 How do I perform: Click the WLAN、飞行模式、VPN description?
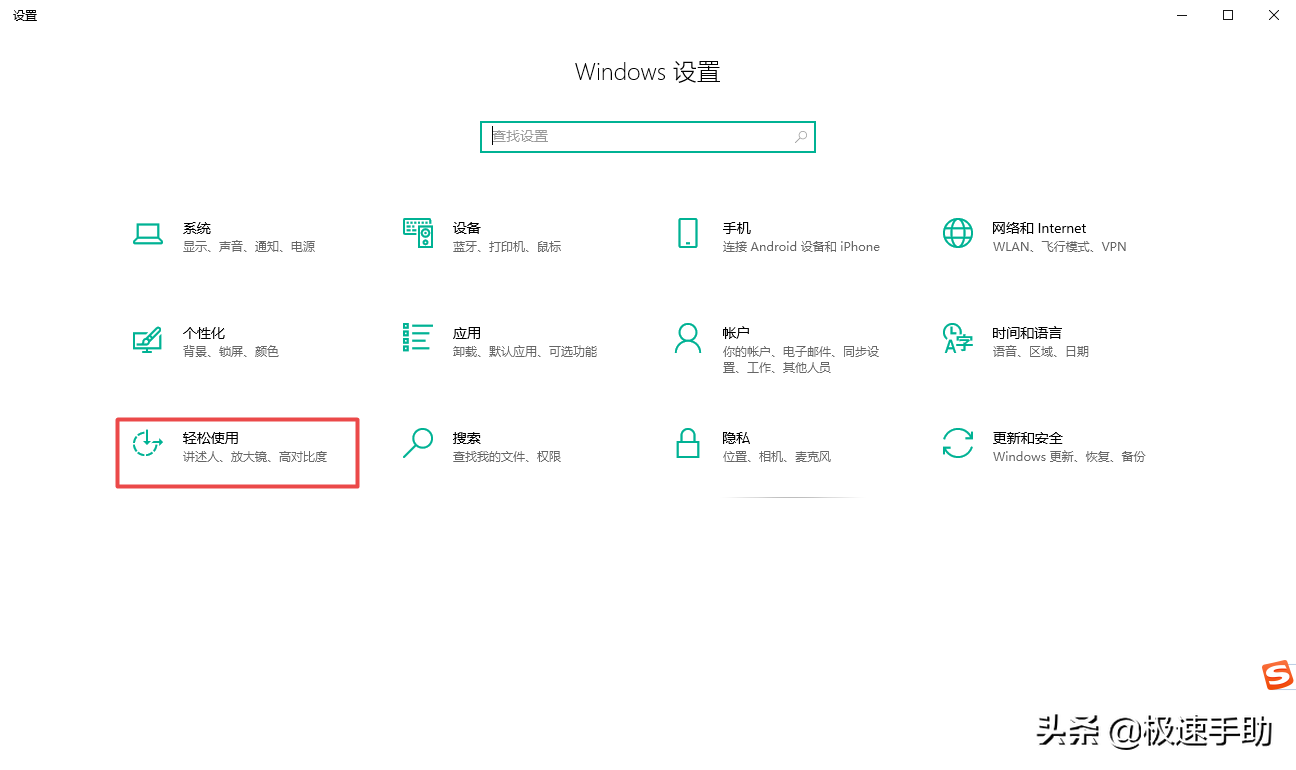click(1059, 247)
